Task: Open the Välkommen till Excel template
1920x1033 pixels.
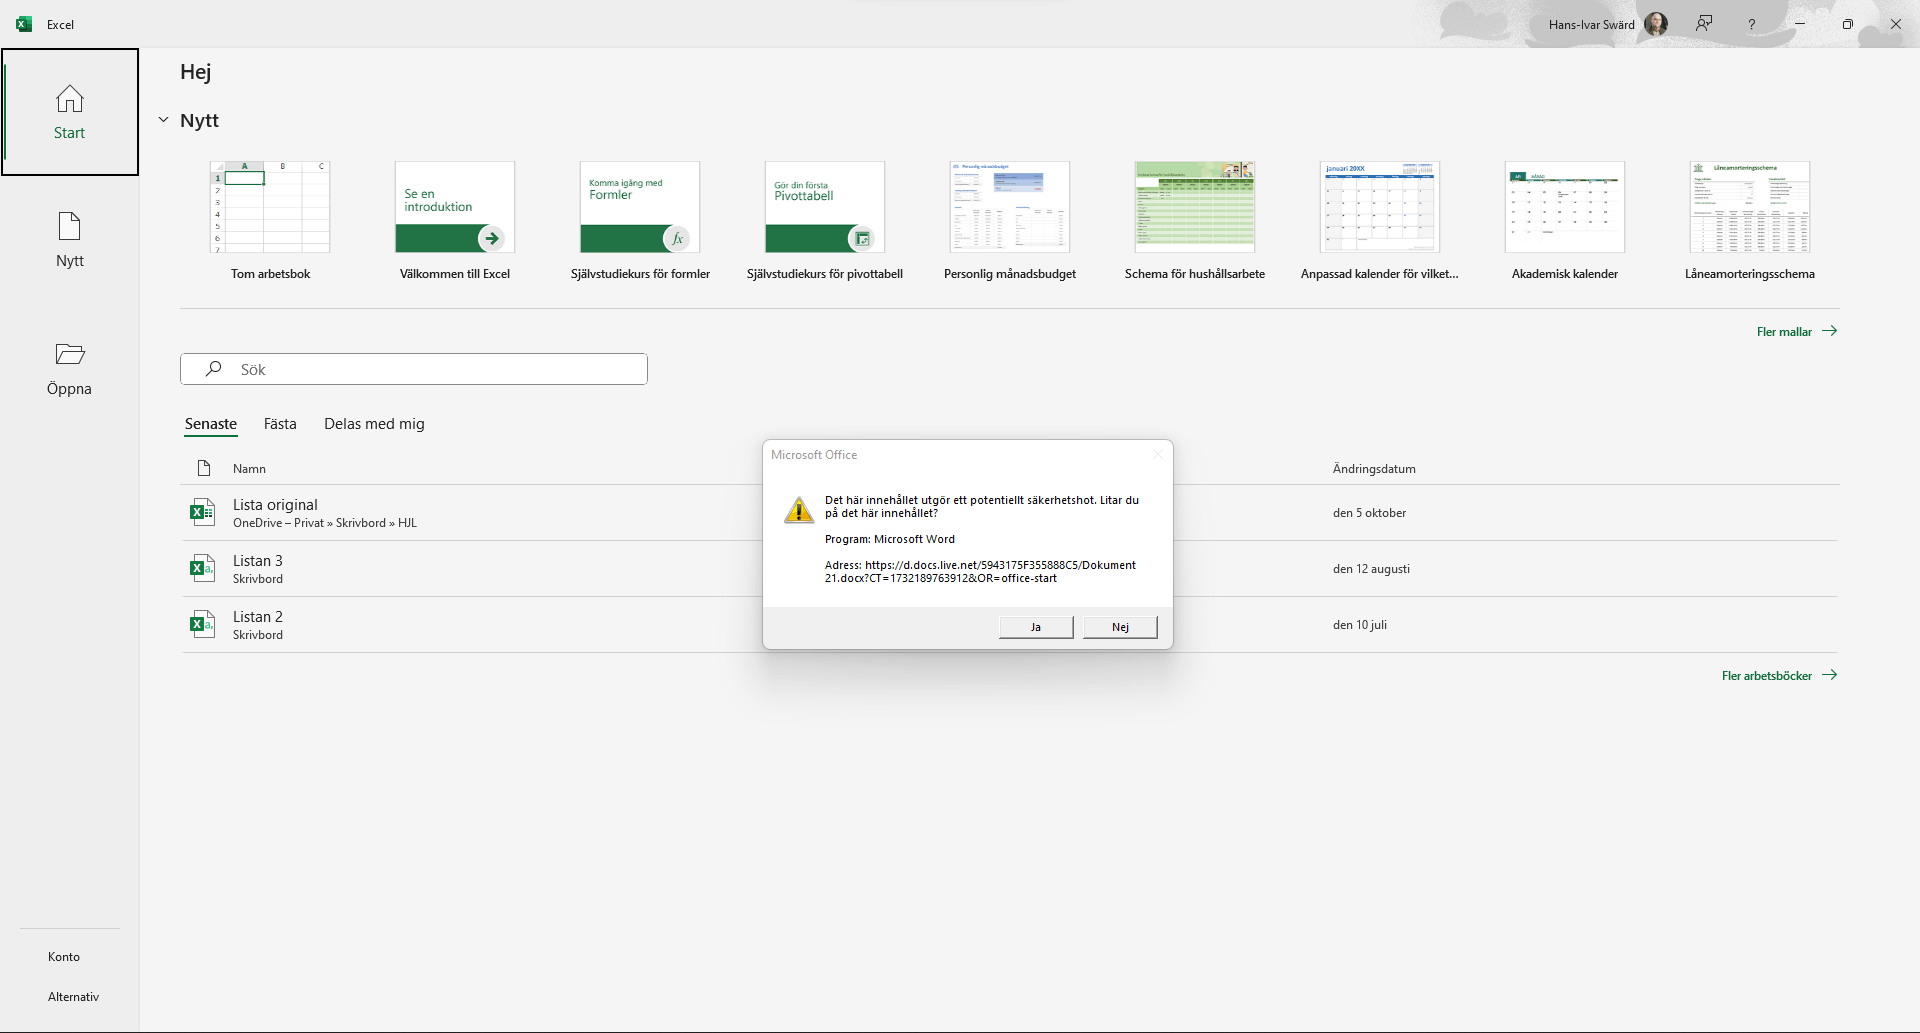Action: [455, 221]
